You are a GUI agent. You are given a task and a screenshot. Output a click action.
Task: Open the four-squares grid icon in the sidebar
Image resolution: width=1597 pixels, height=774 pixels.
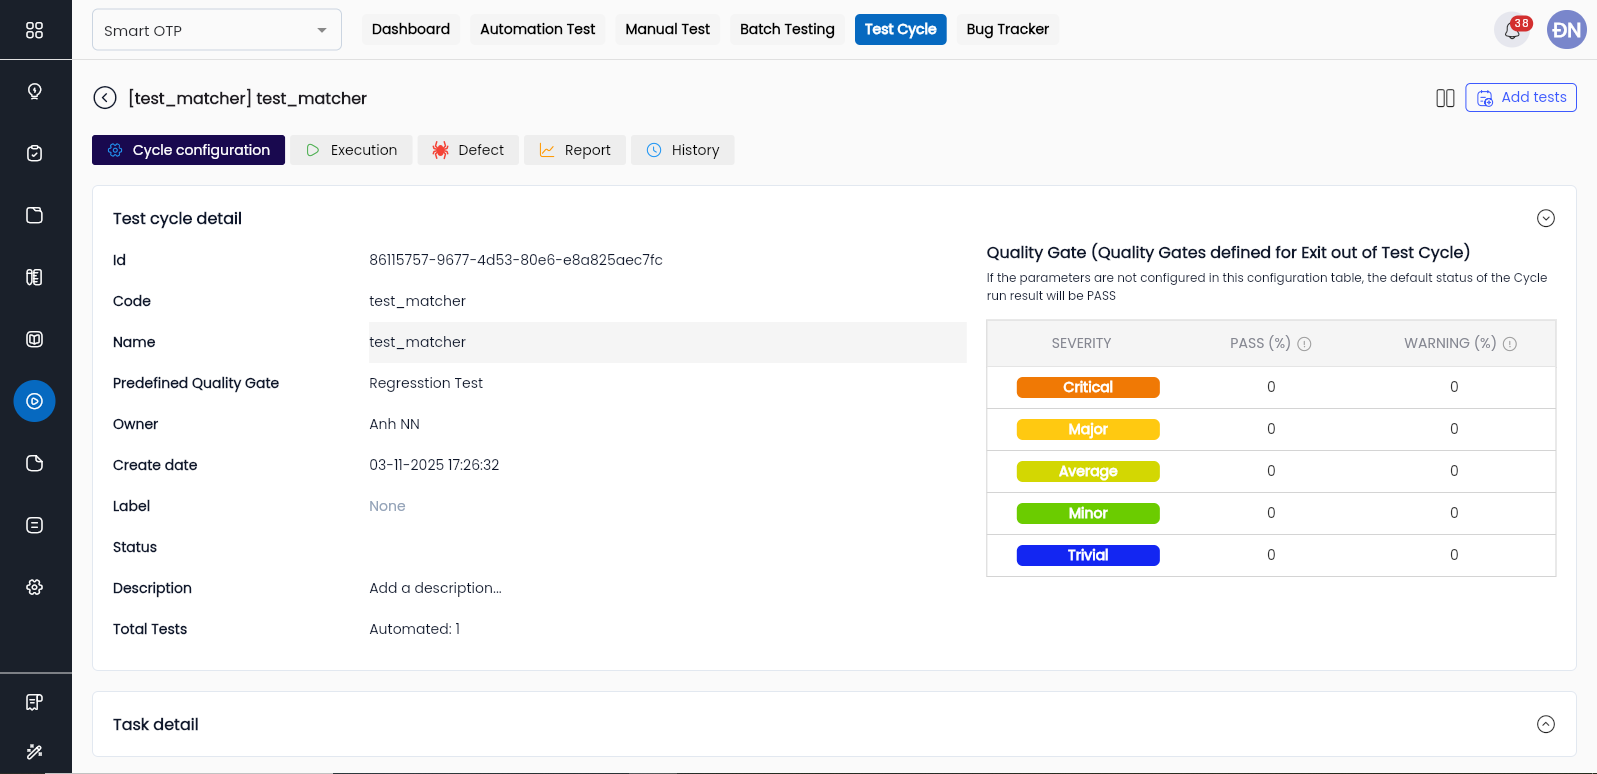35,30
